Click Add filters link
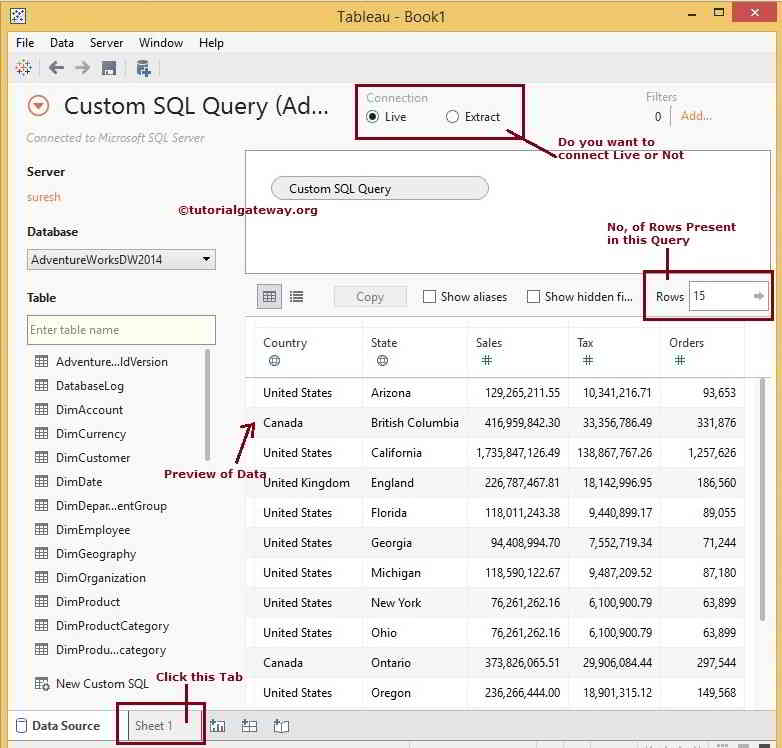The height and width of the screenshot is (748, 782). [x=696, y=116]
